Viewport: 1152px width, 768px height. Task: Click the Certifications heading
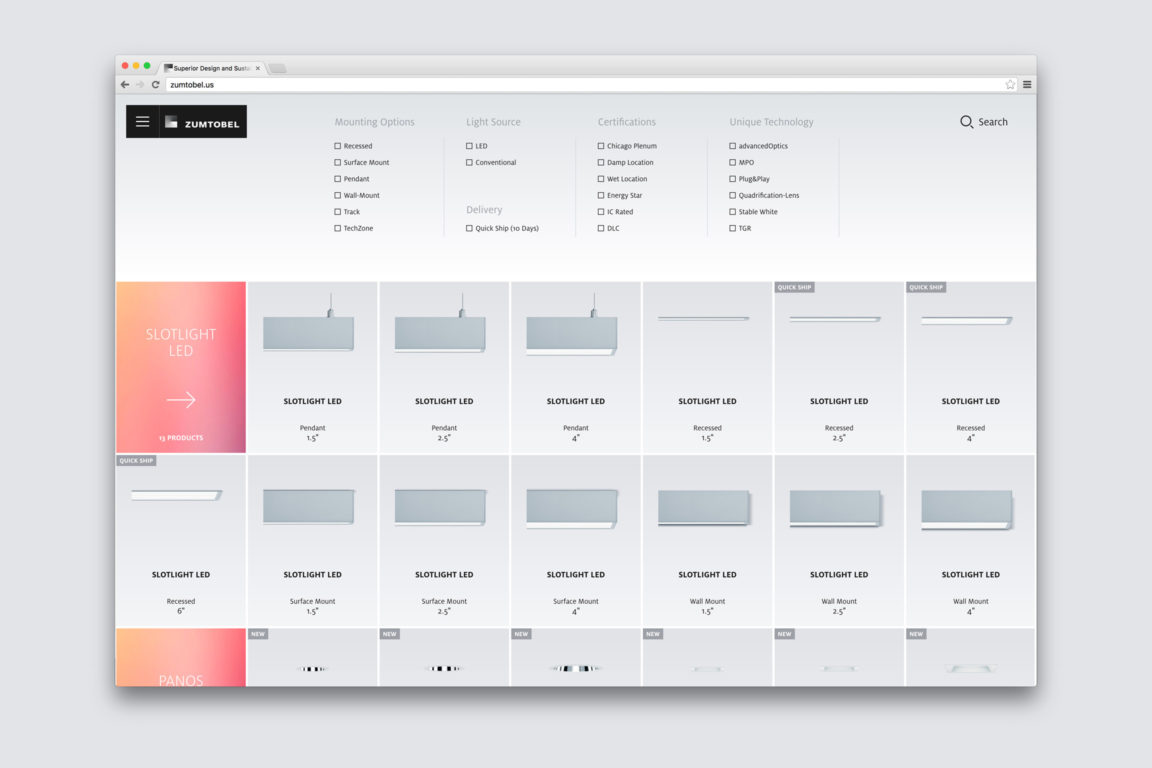tap(627, 122)
